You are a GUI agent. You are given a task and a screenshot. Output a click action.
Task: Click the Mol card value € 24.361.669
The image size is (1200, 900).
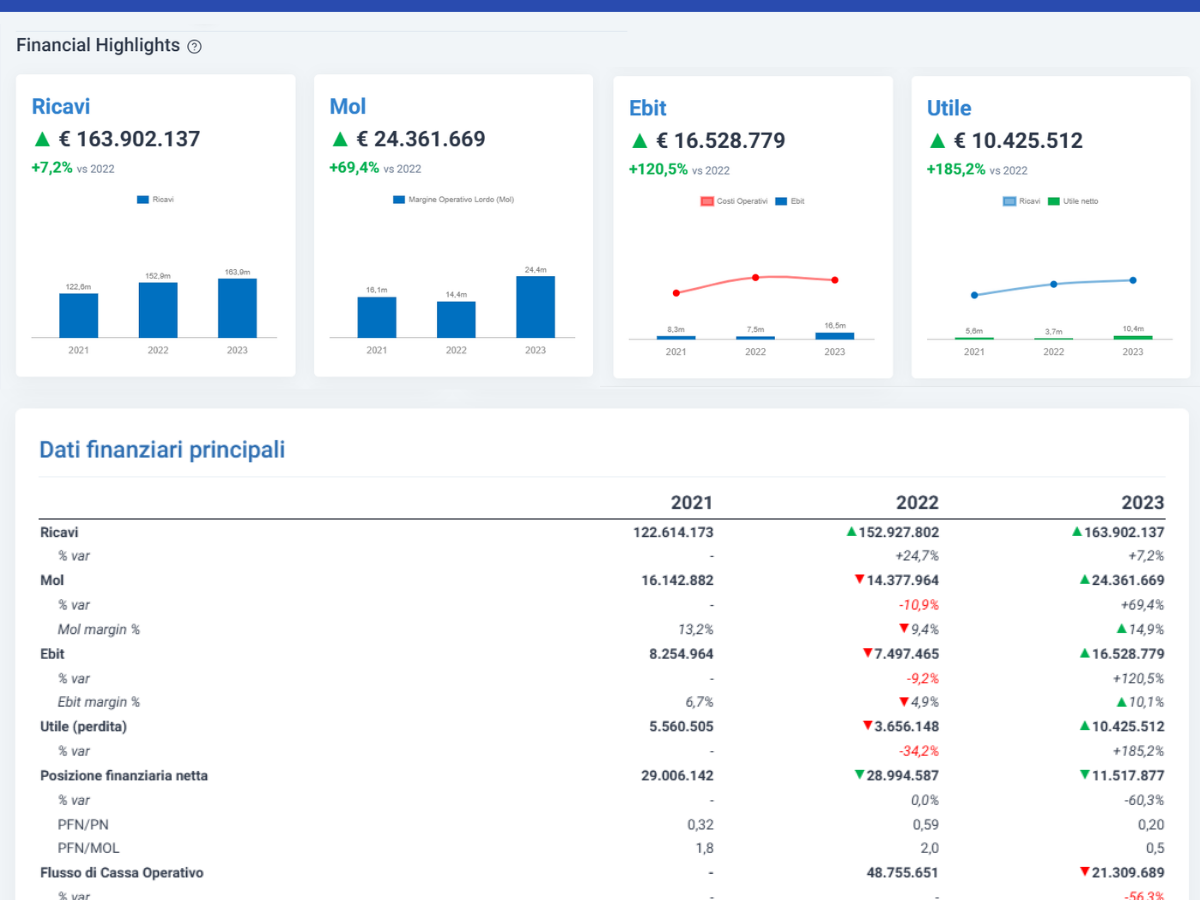point(420,139)
